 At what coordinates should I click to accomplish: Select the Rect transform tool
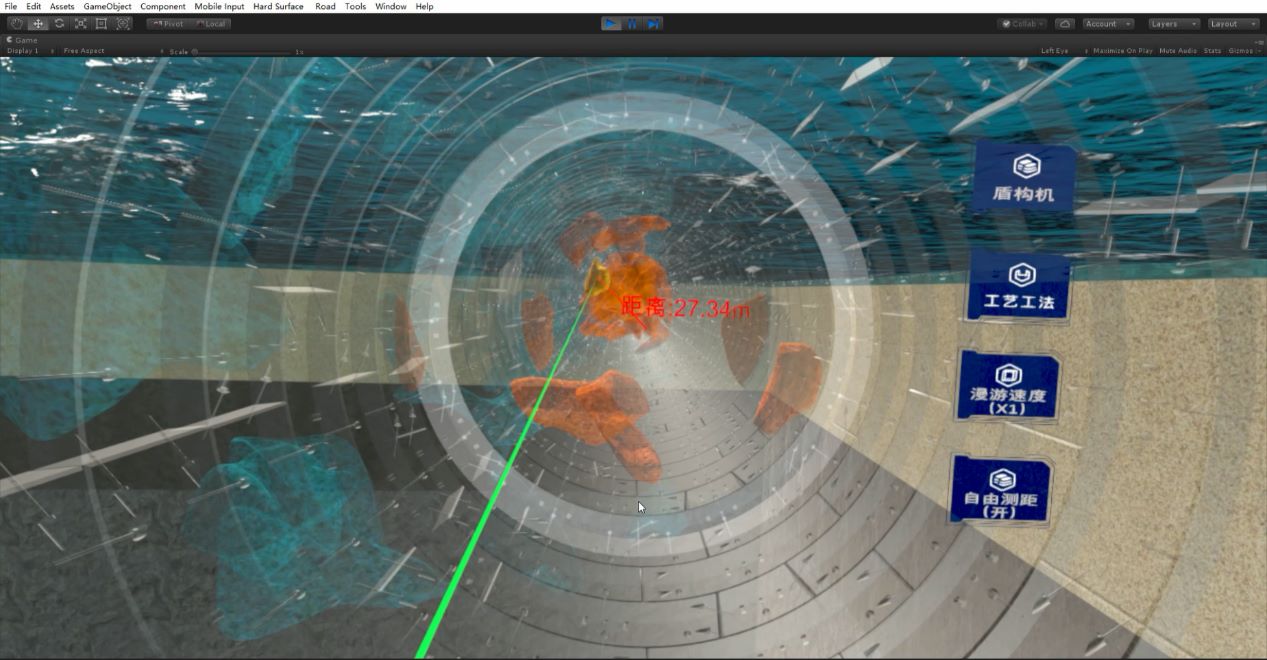[101, 23]
